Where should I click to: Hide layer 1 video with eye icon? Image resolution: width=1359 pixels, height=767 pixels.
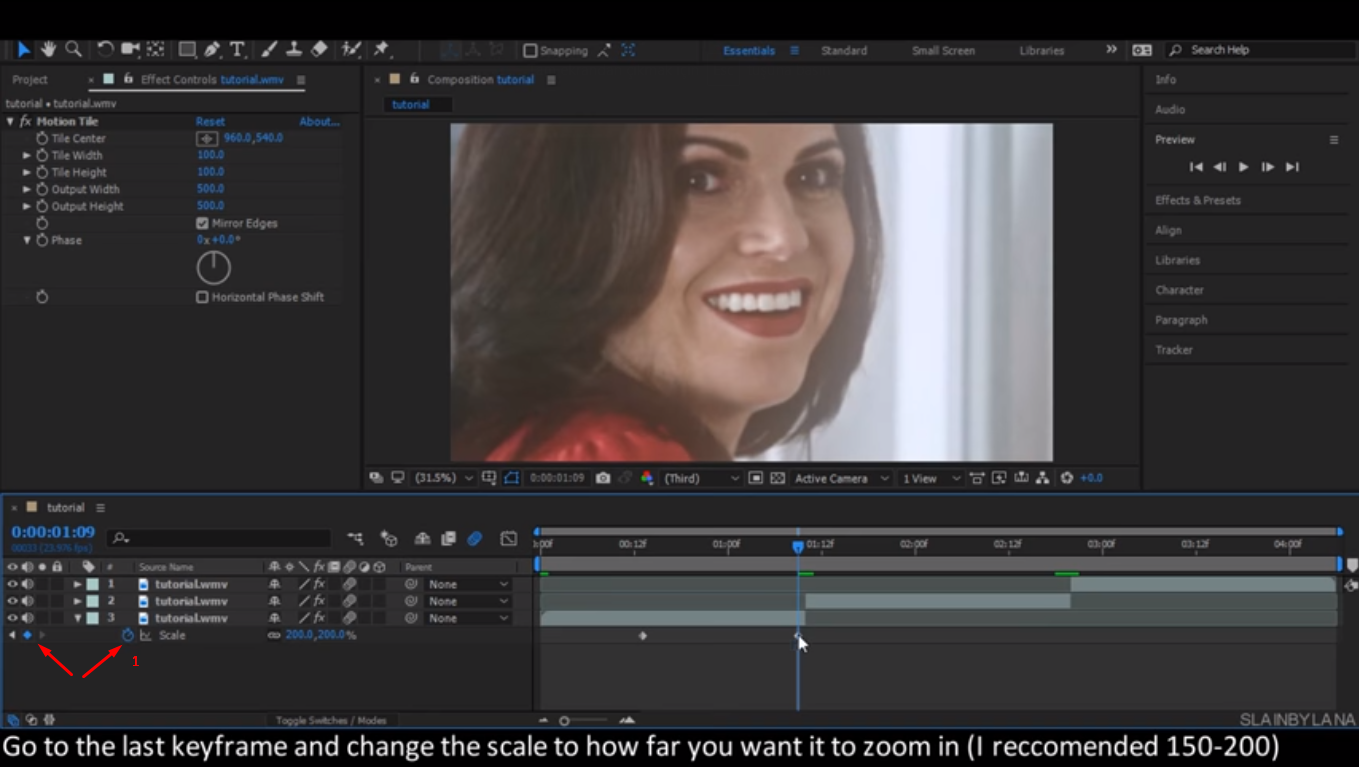click(x=13, y=584)
